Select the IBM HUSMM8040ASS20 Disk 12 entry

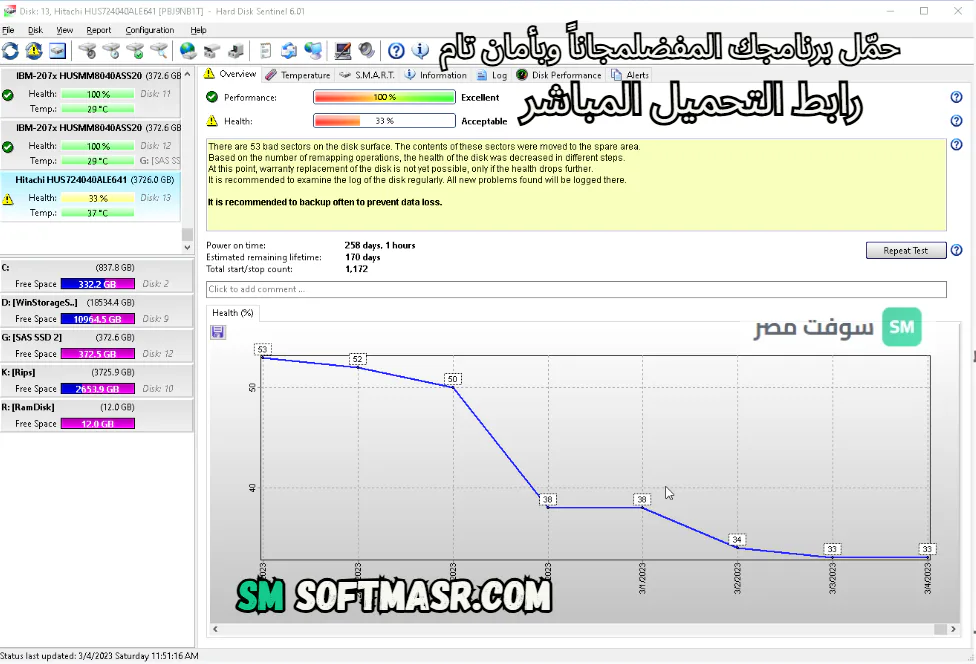(x=91, y=144)
